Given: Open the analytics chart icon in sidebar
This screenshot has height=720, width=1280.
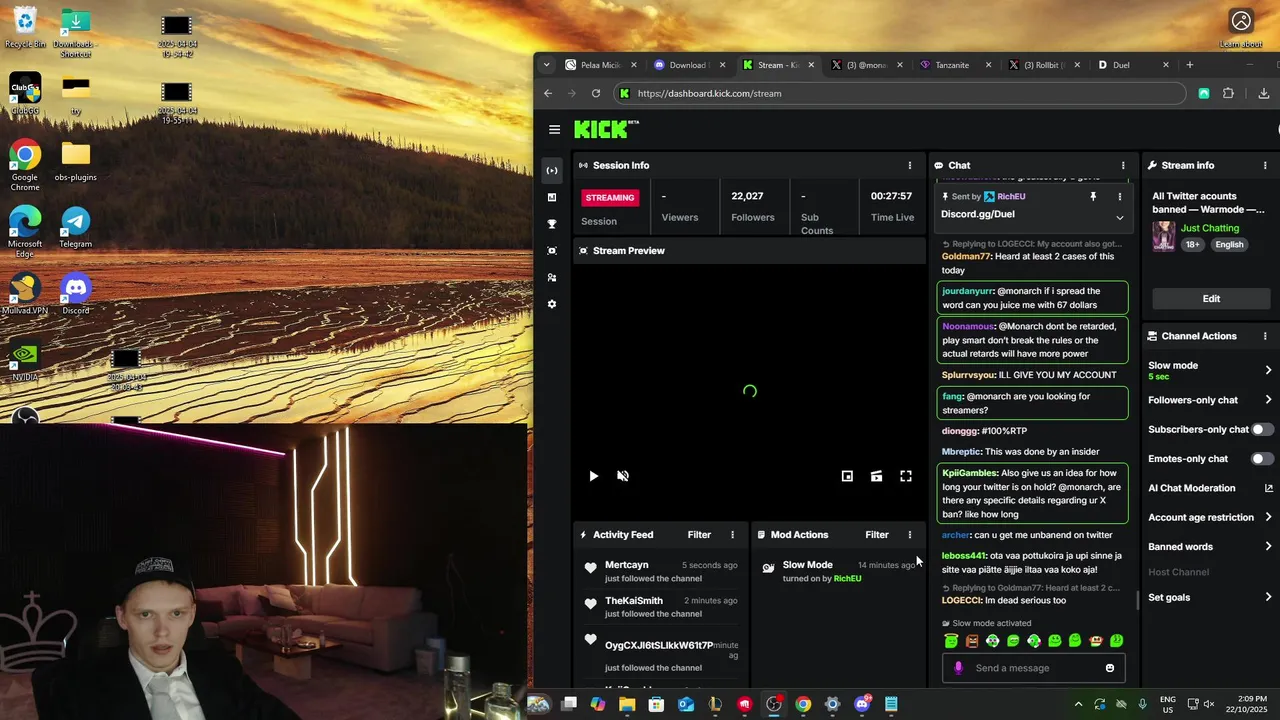Looking at the screenshot, I should point(552,197).
